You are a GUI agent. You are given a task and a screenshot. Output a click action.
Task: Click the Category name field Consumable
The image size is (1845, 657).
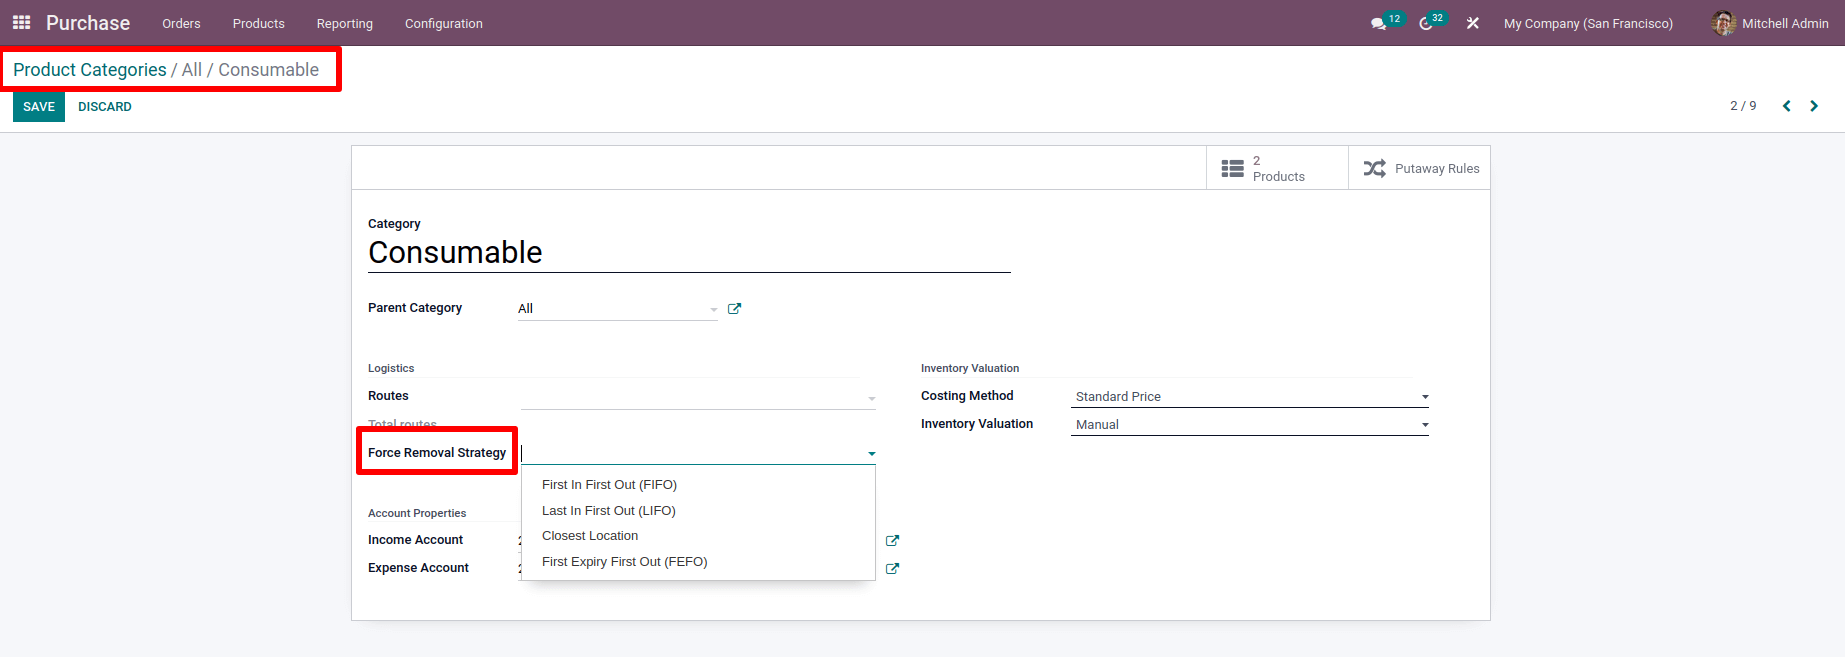pos(689,253)
